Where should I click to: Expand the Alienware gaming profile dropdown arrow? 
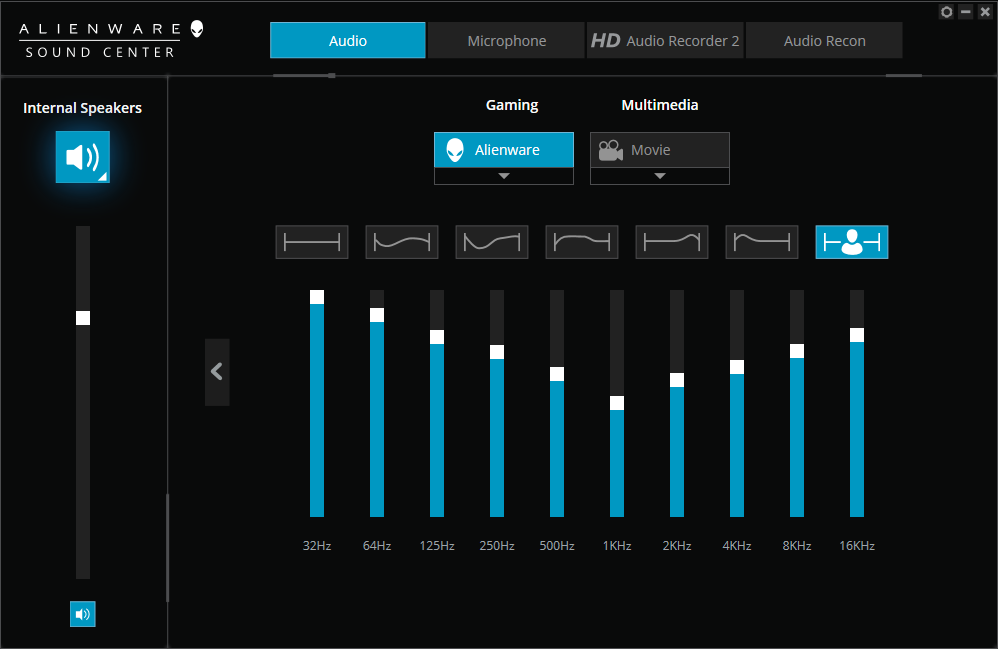503,176
